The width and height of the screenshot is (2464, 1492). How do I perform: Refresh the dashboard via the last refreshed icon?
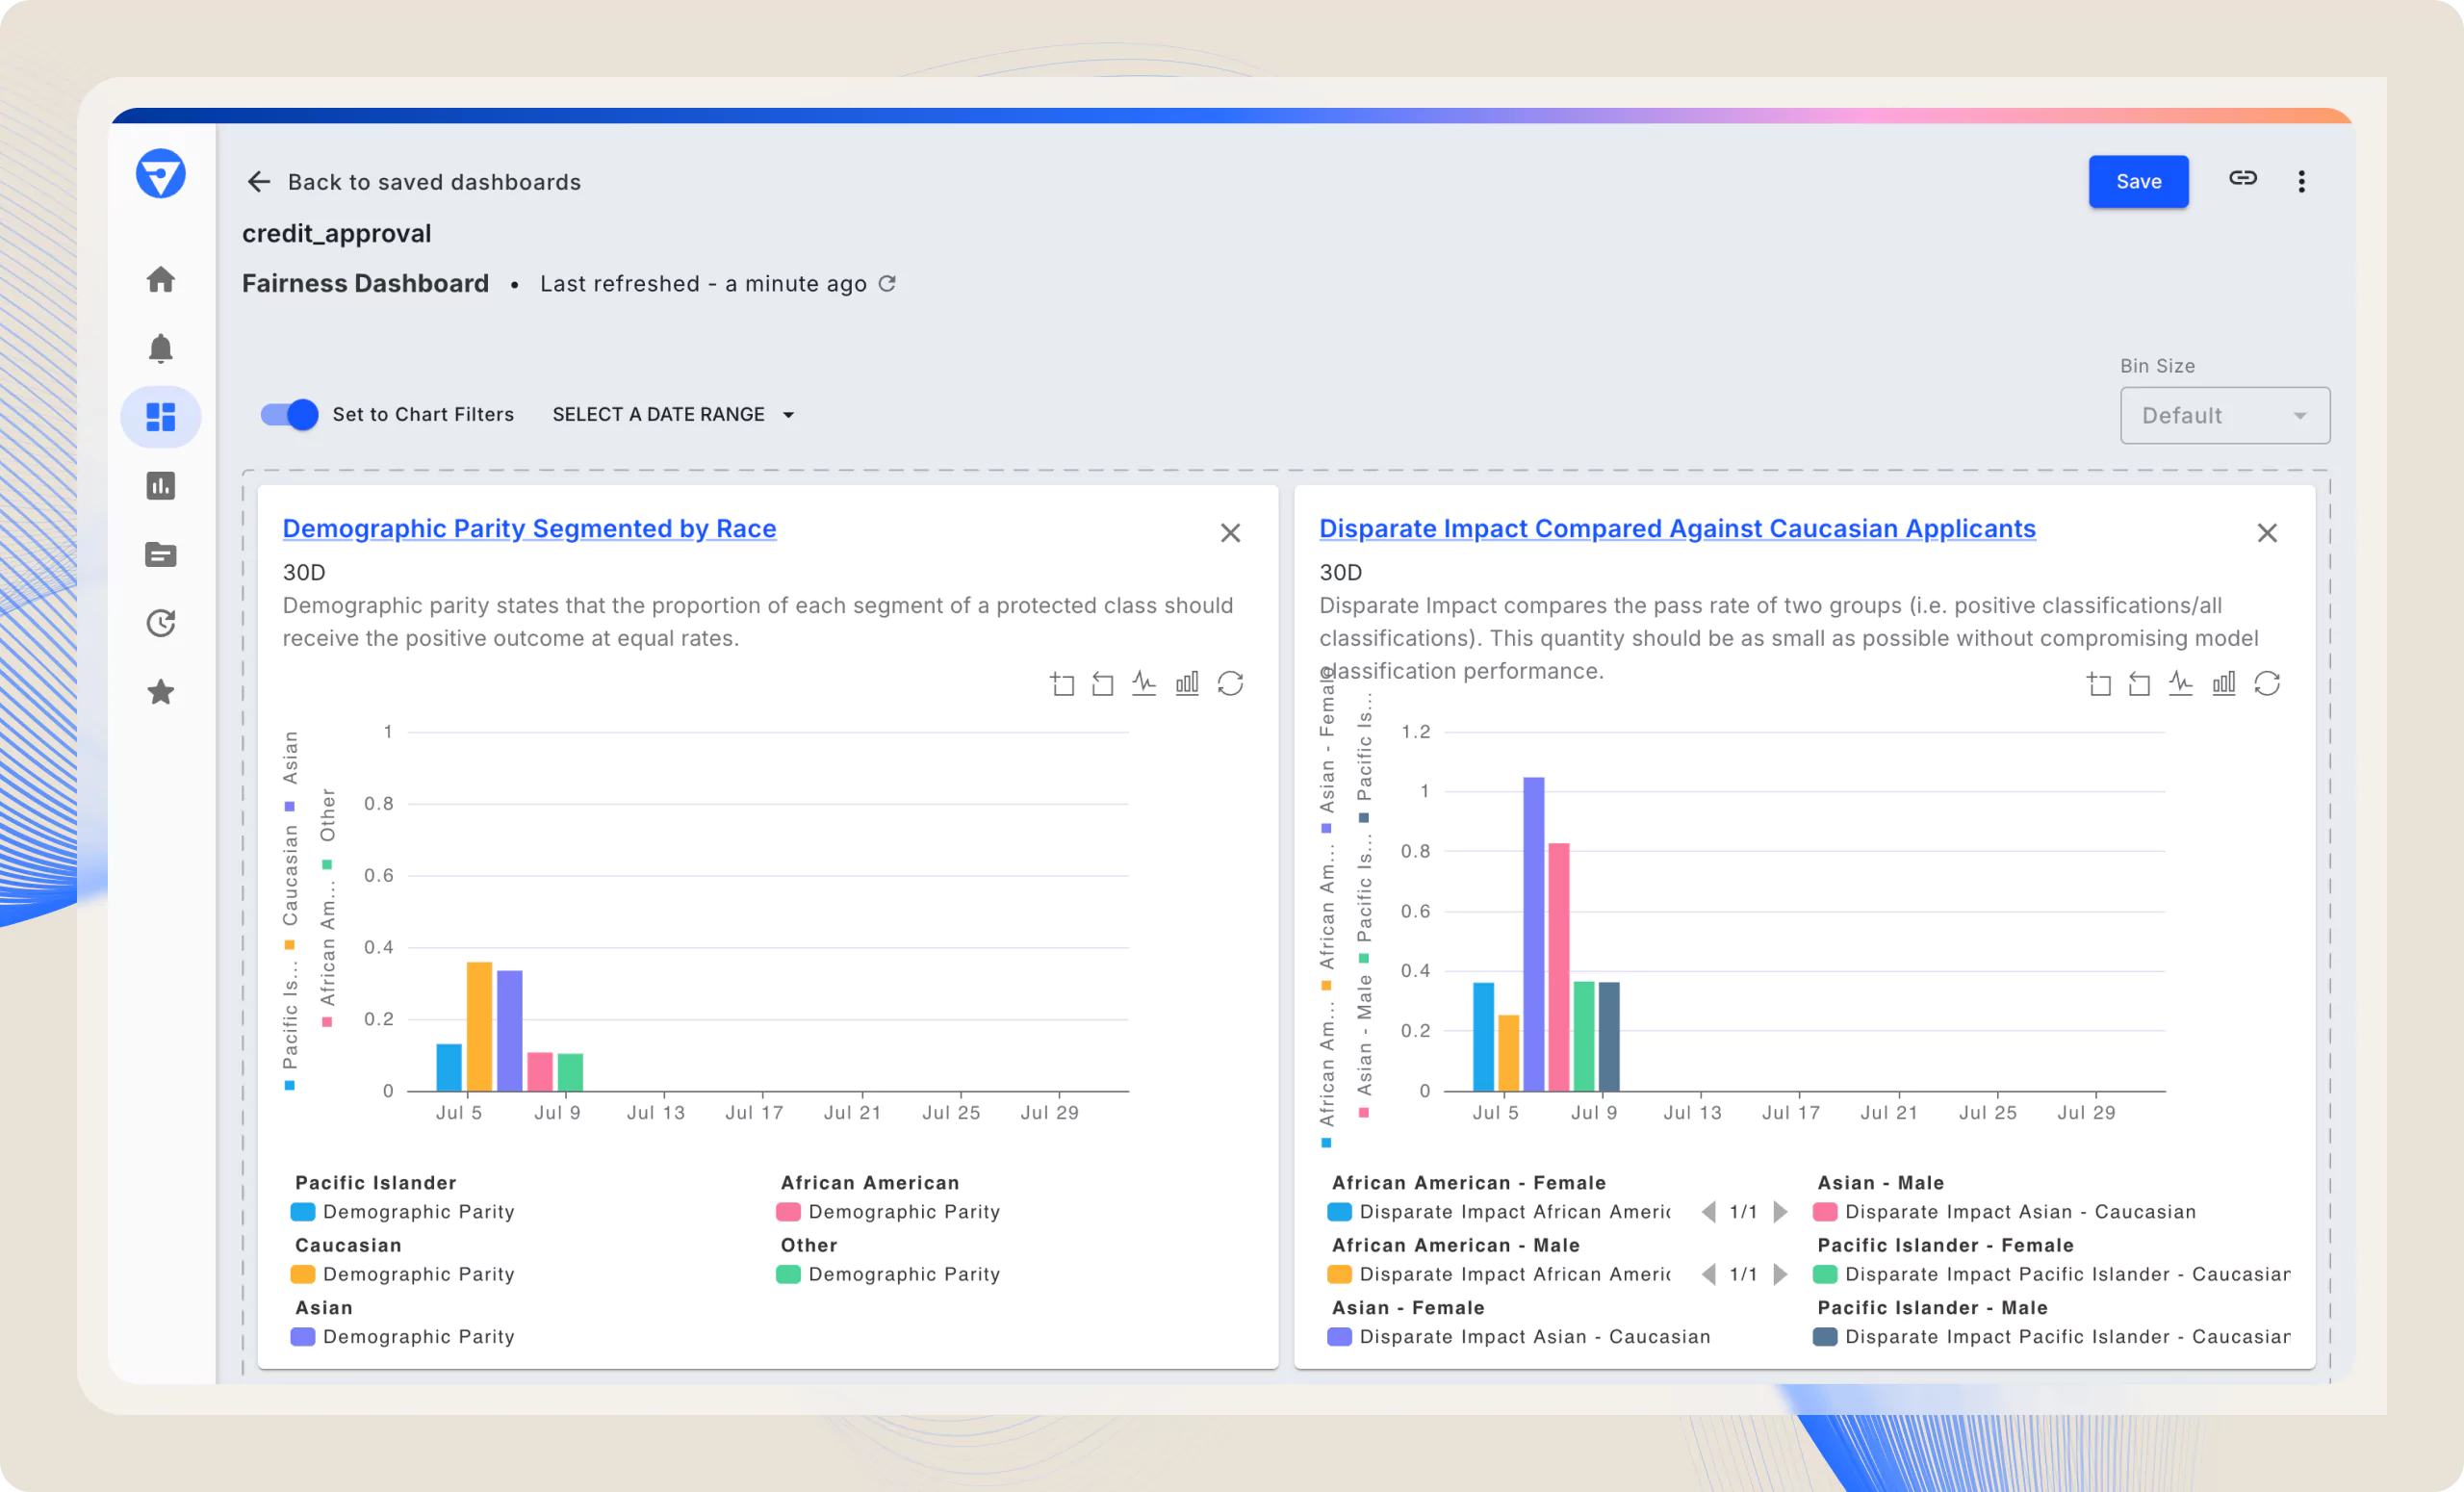coord(887,284)
